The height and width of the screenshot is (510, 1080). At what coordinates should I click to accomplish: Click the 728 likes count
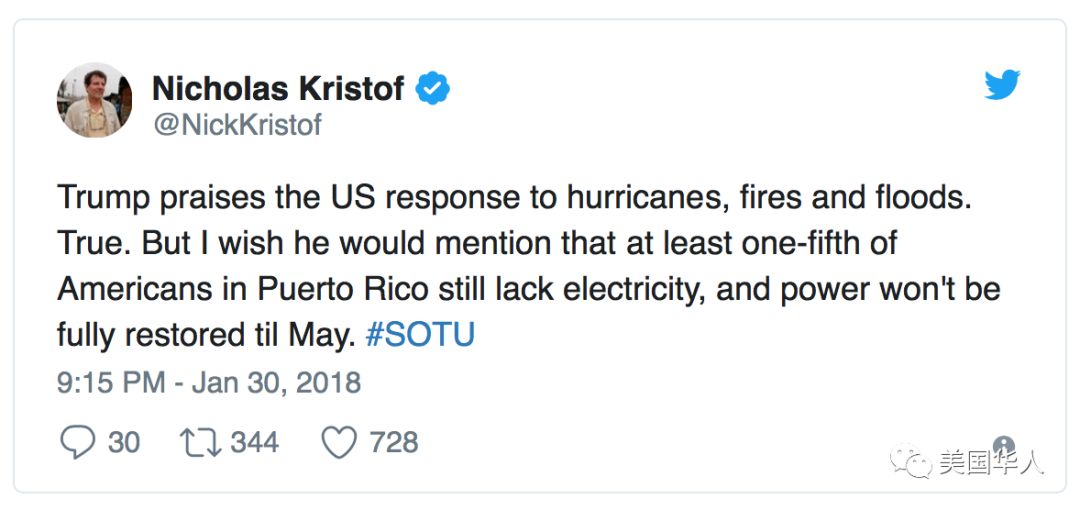pyautogui.click(x=394, y=442)
